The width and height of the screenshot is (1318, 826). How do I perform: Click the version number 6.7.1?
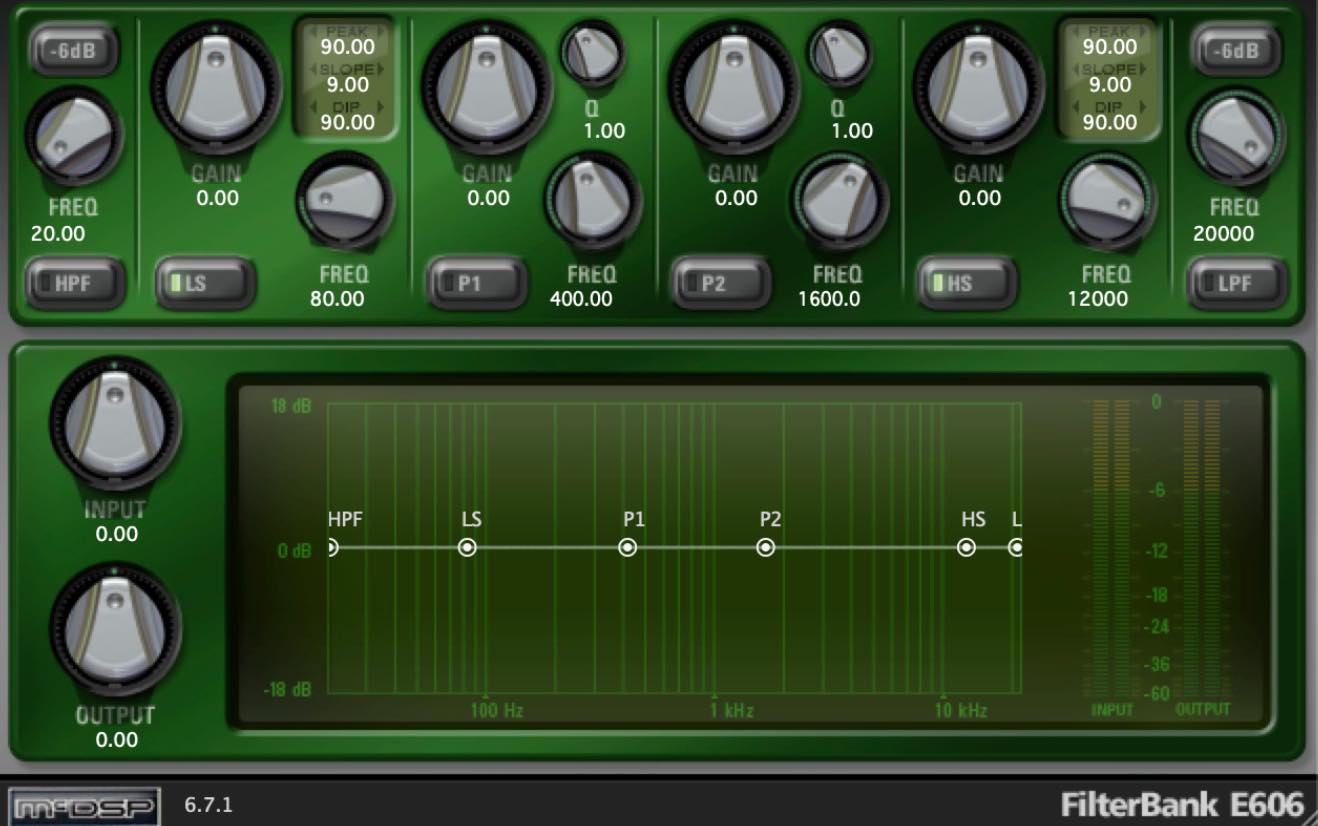209,804
